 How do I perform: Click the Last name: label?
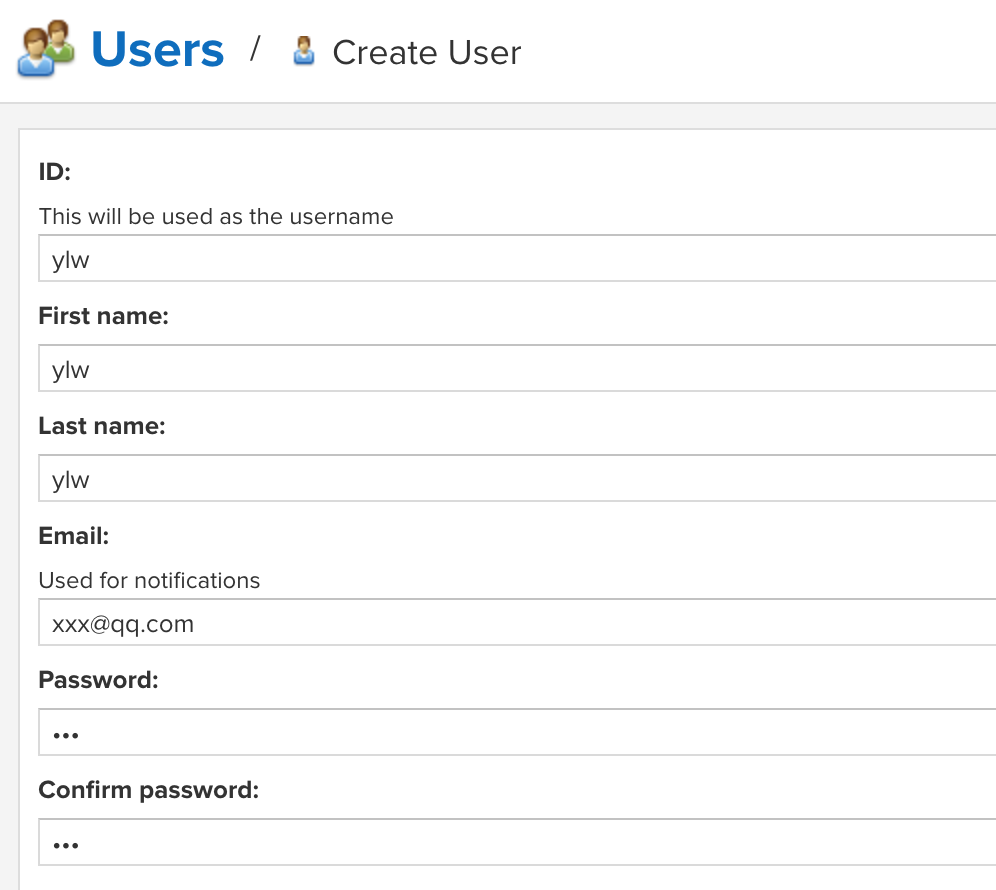pos(102,426)
